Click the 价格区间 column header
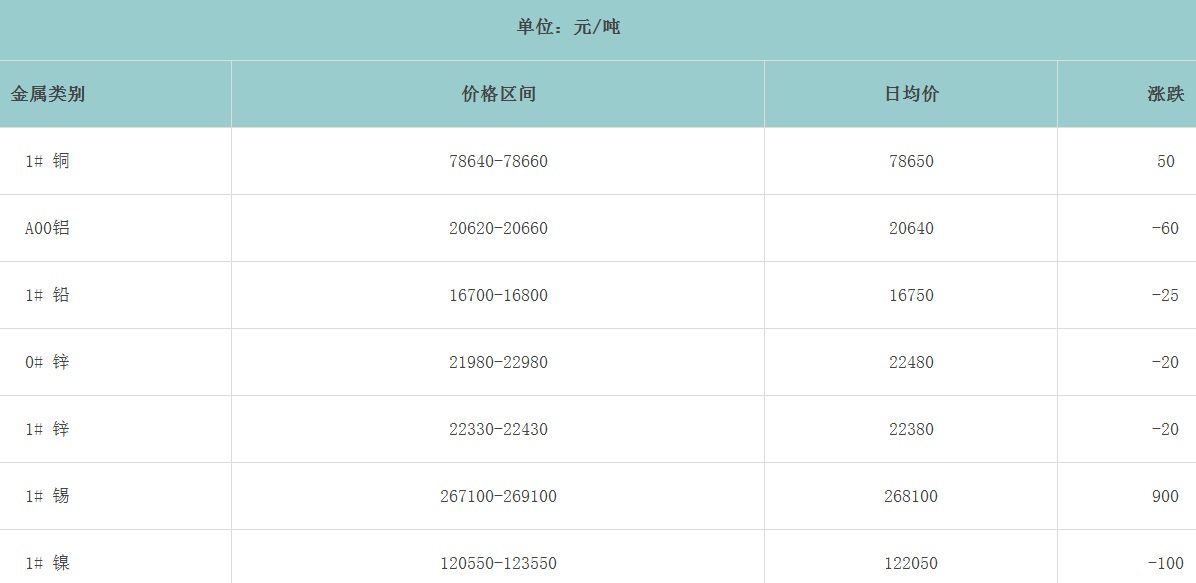The image size is (1196, 583). (498, 94)
